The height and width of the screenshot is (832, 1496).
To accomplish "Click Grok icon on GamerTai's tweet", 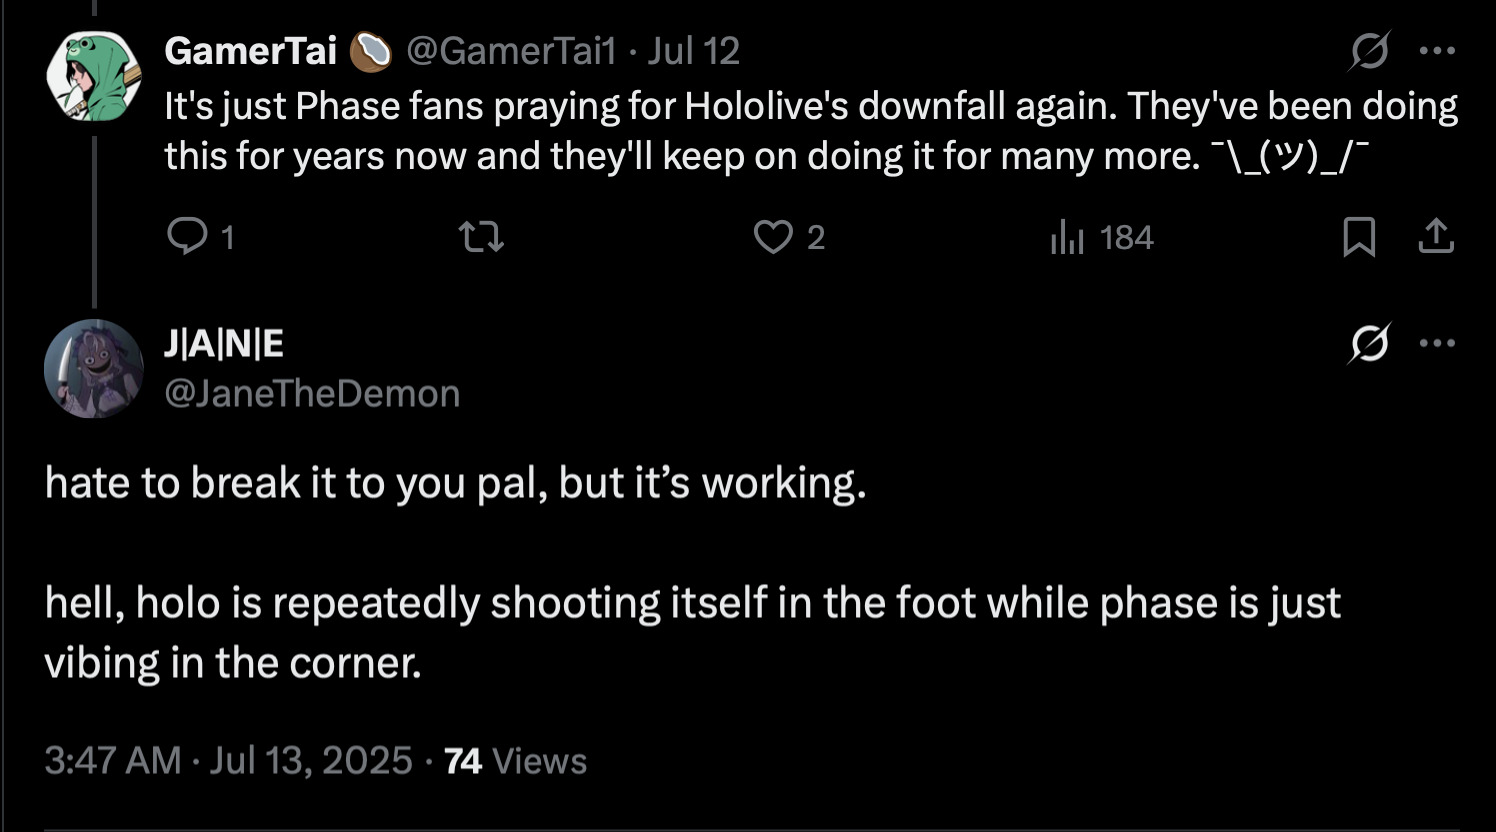I will [1368, 50].
